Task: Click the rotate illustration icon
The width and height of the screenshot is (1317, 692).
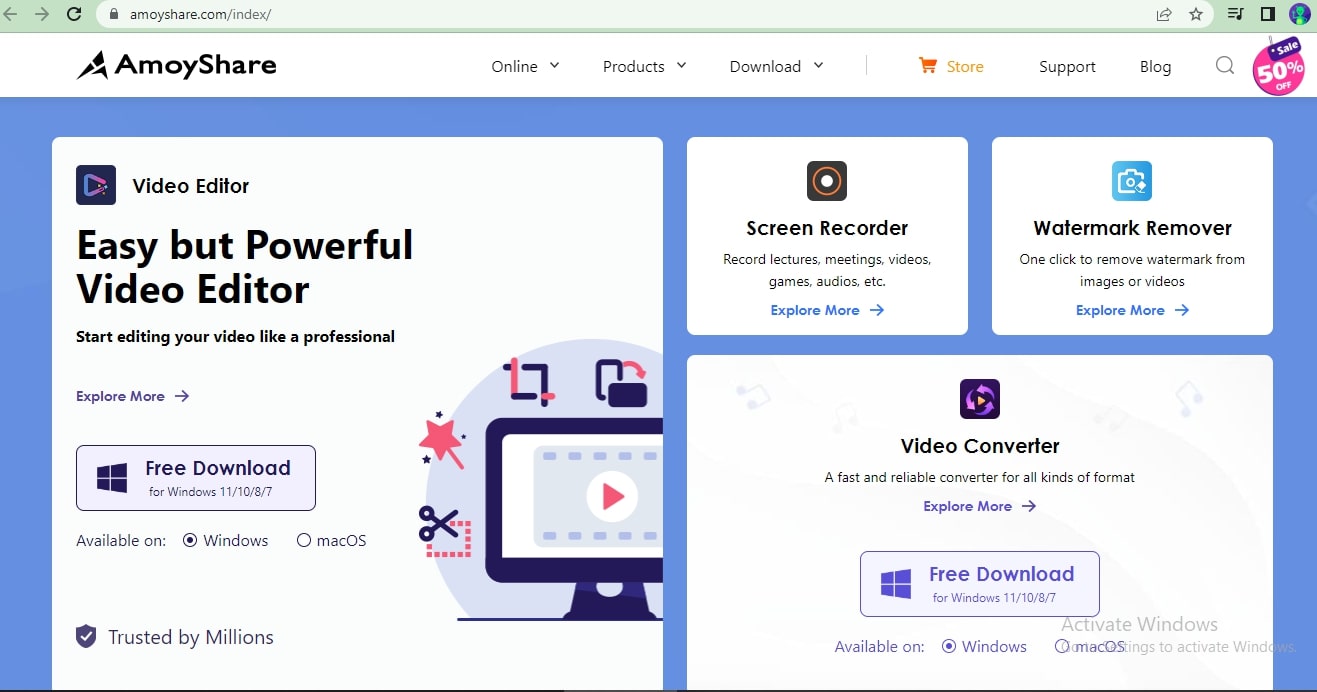Action: tap(621, 383)
